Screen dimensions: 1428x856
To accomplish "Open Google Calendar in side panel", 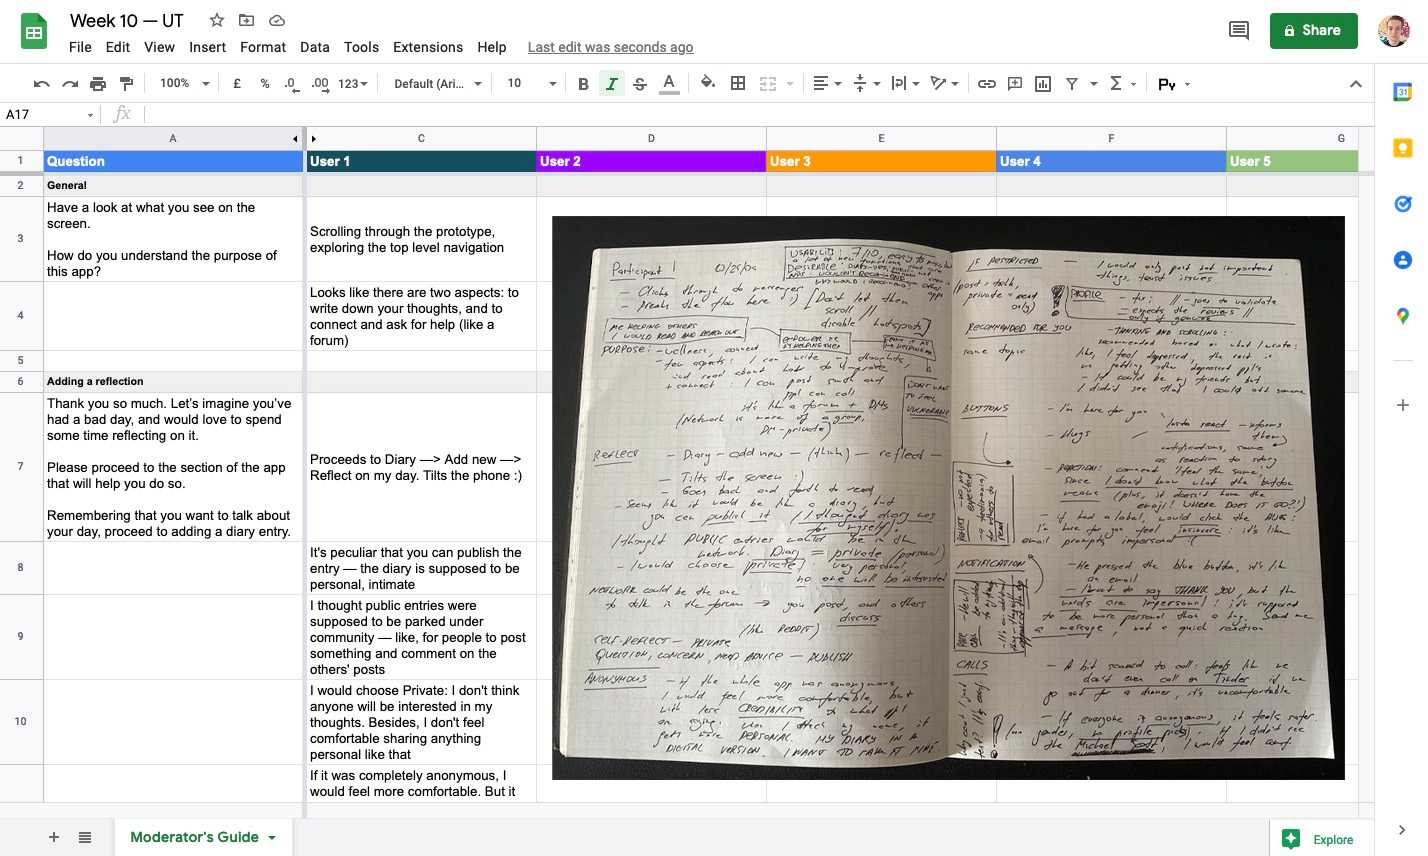I will (1402, 92).
